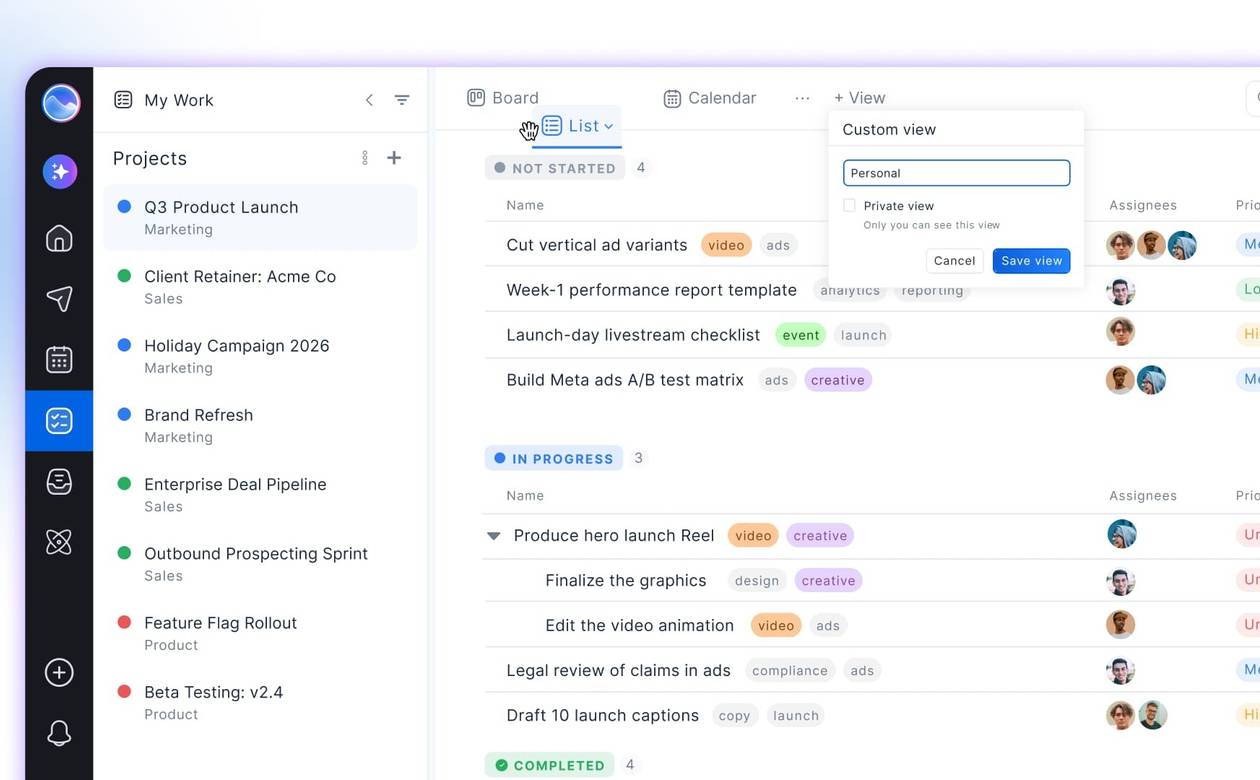
Task: Select Enterprise Deal Pipeline project
Action: coord(261,494)
